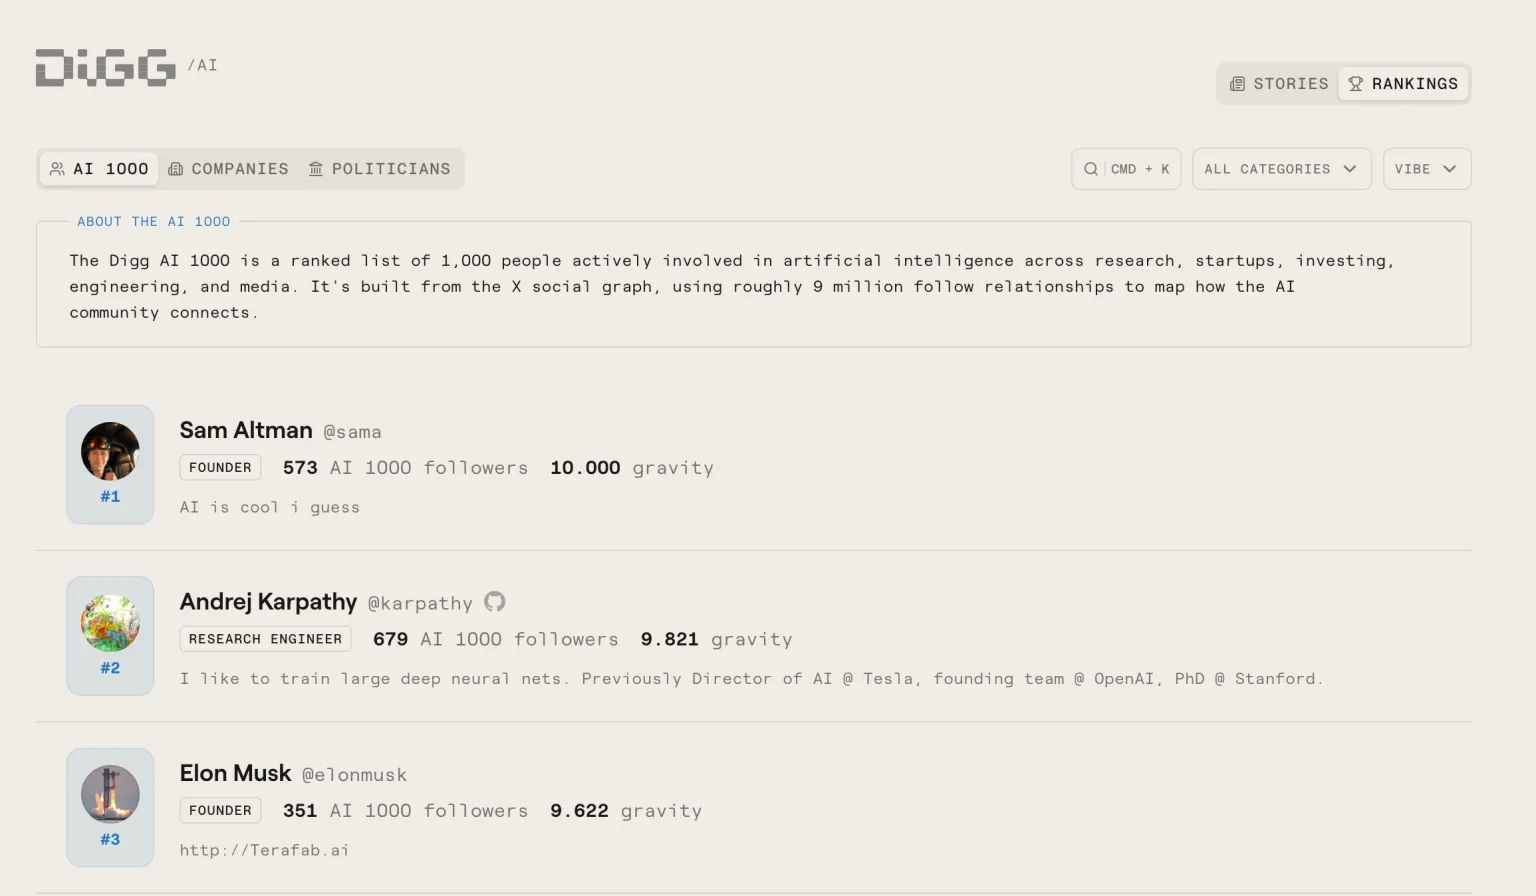Expand the Vibe dropdown
Image resolution: width=1536 pixels, height=896 pixels.
[x=1426, y=169]
